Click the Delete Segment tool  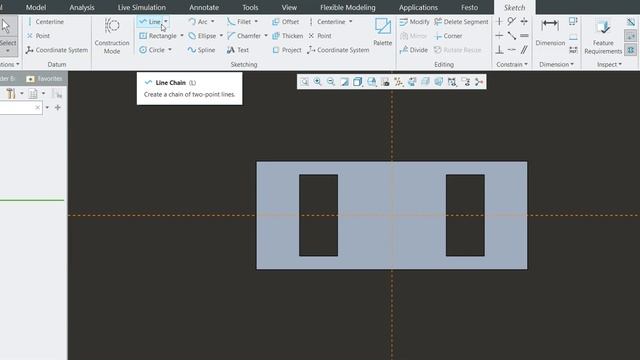461,22
